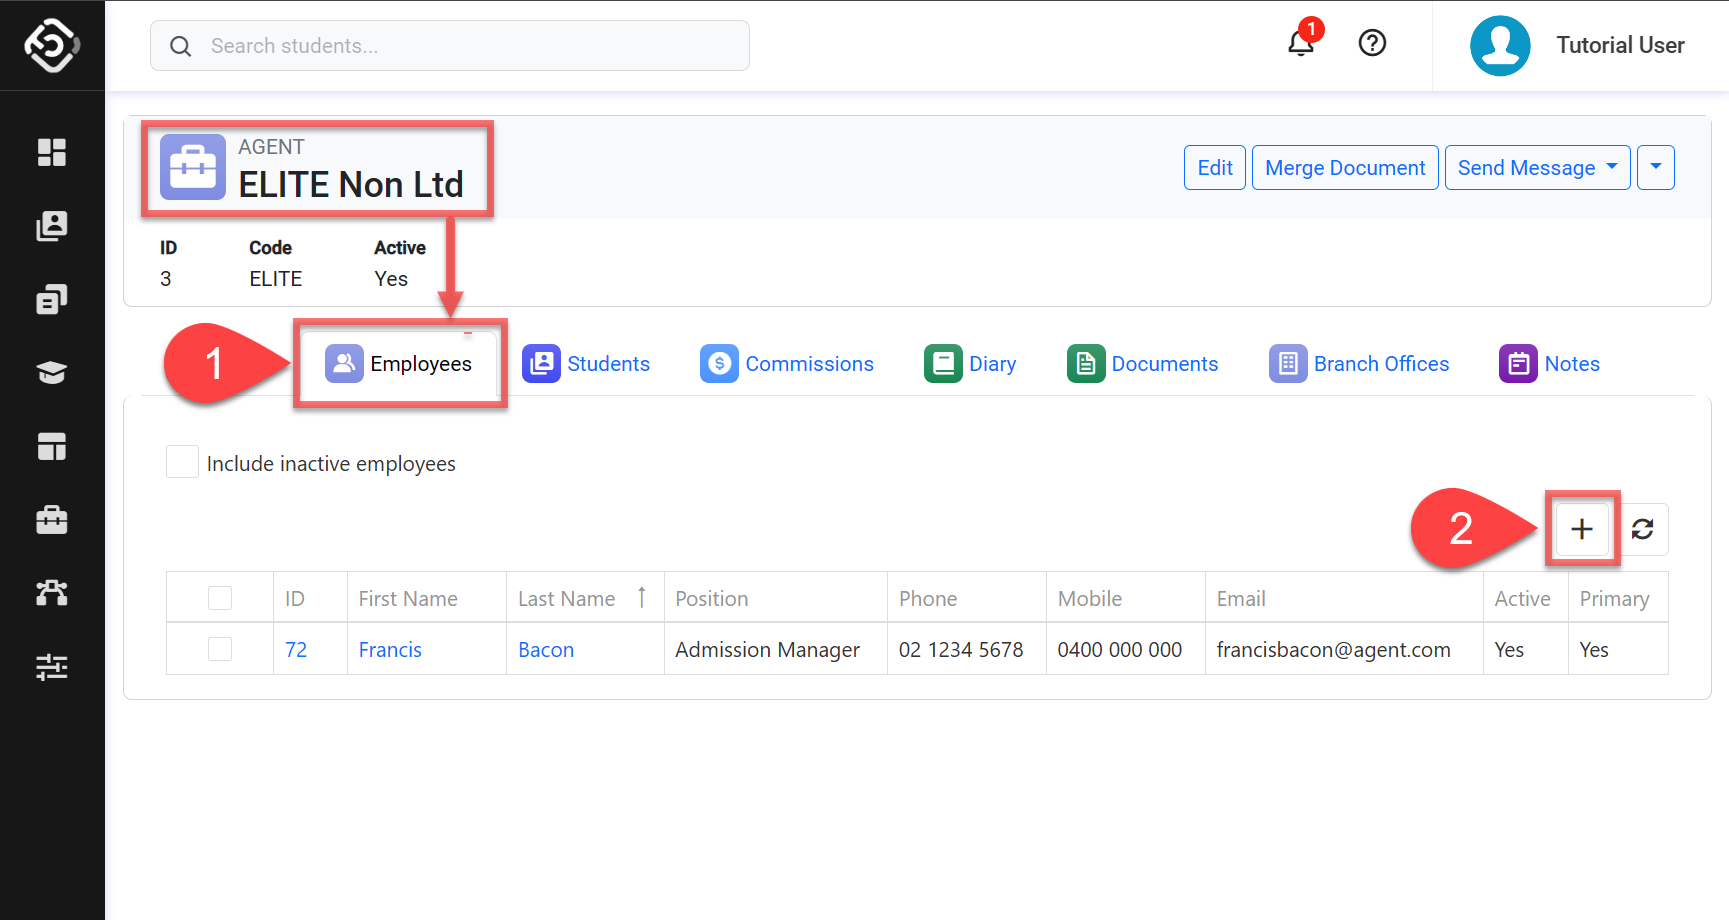Open the briefcase agents sidebar icon

tap(51, 520)
